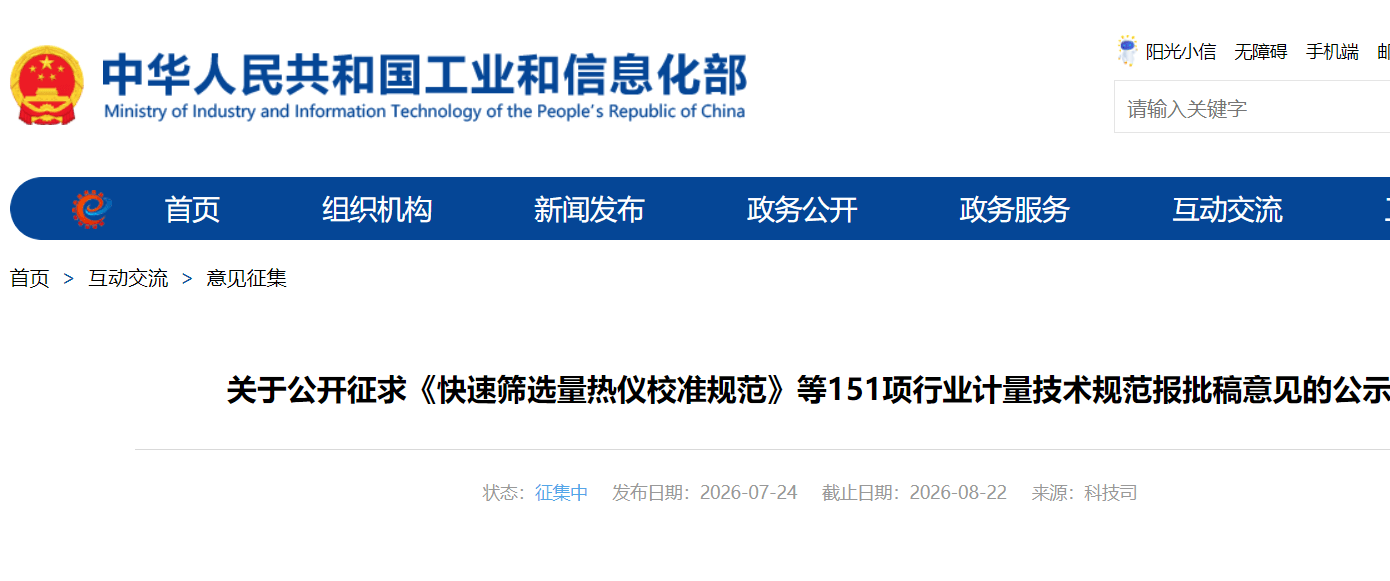
Task: Click the publish date 2026-07-24
Action: click(748, 493)
